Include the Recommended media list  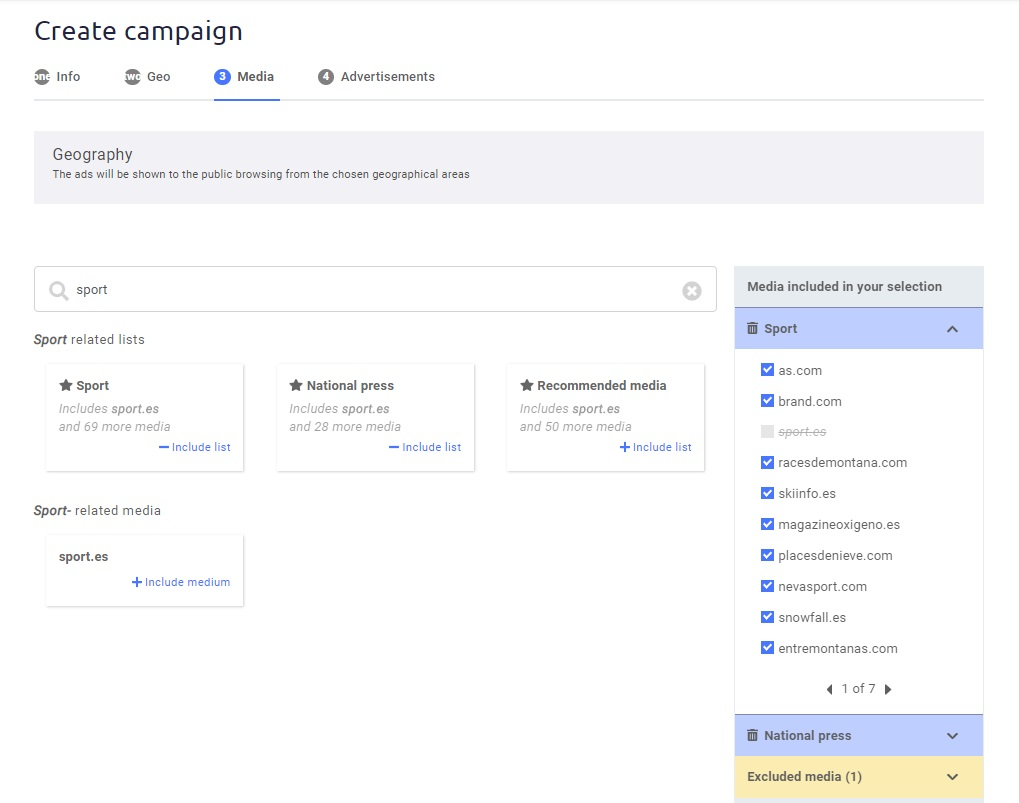[x=655, y=447]
